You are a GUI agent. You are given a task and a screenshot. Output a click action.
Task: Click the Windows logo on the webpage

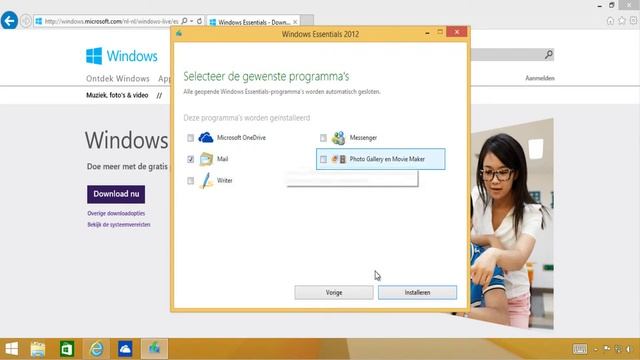(x=122, y=56)
